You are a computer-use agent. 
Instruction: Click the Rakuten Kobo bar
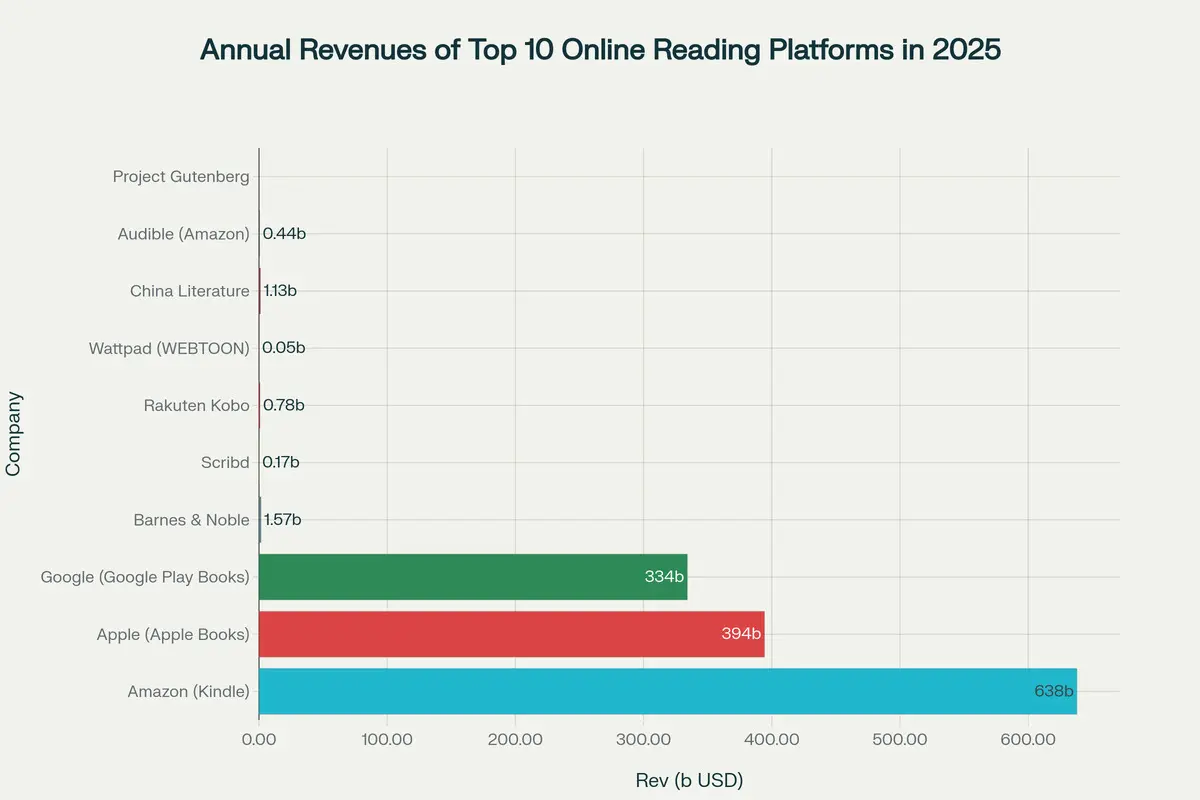click(x=260, y=405)
